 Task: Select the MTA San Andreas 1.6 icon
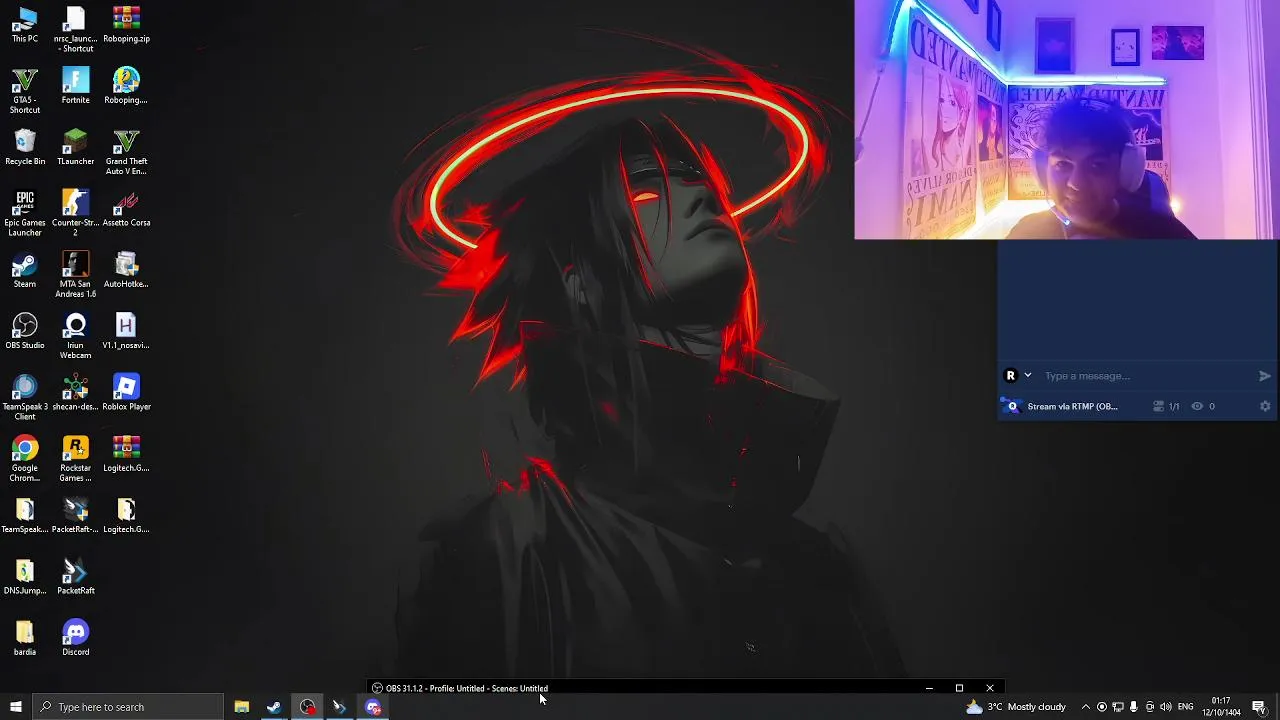pos(75,275)
